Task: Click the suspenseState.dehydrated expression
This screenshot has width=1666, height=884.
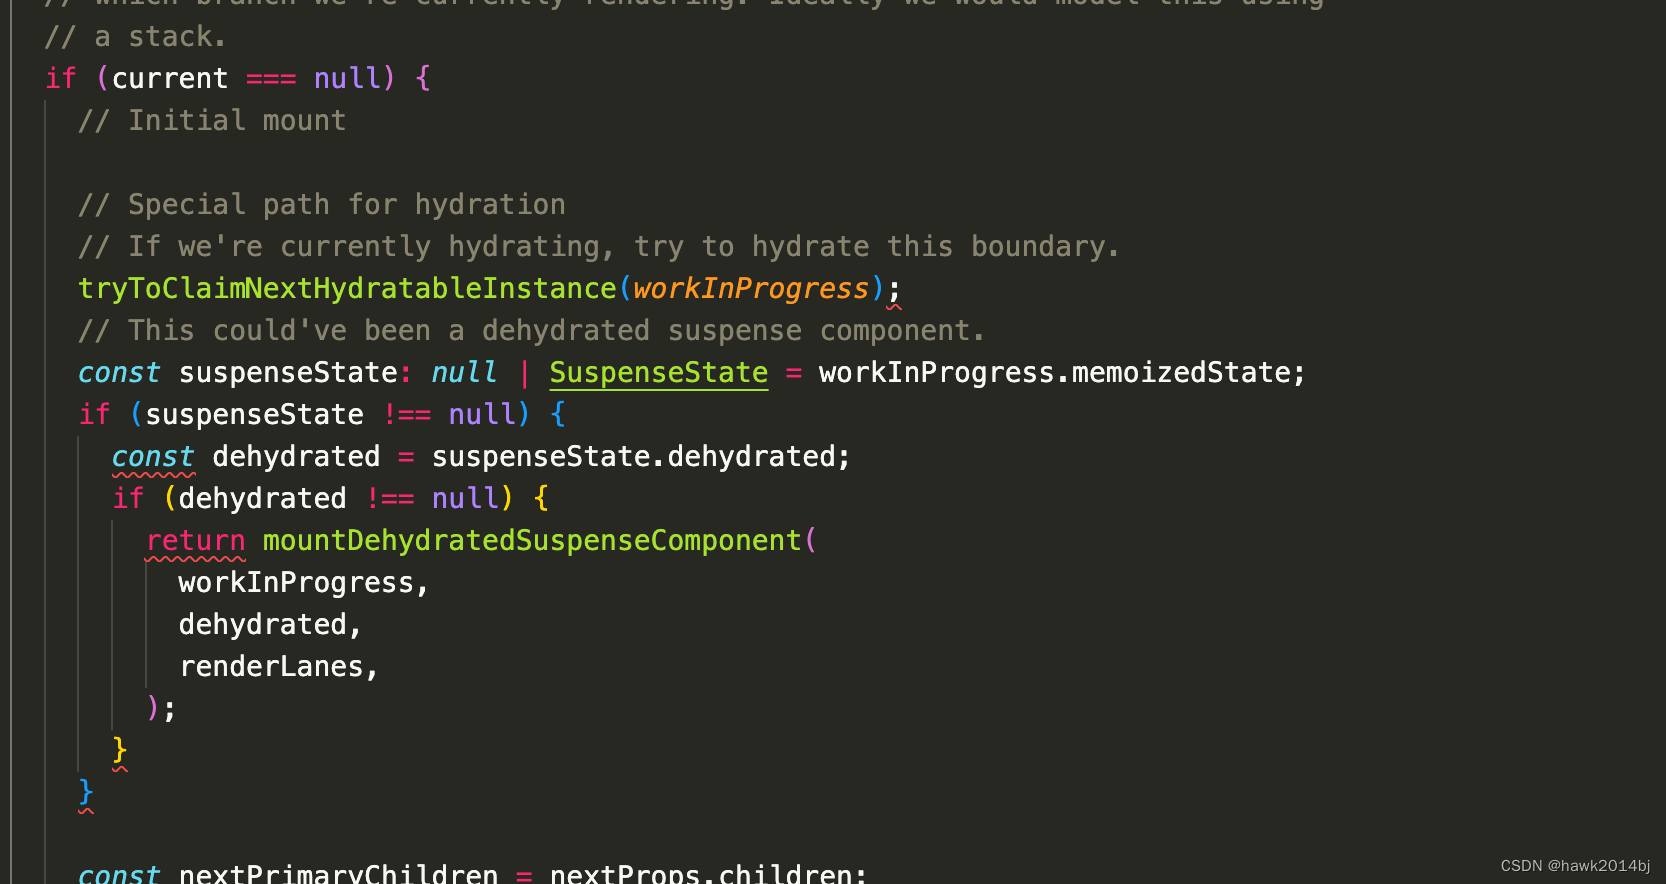Action: (x=633, y=457)
